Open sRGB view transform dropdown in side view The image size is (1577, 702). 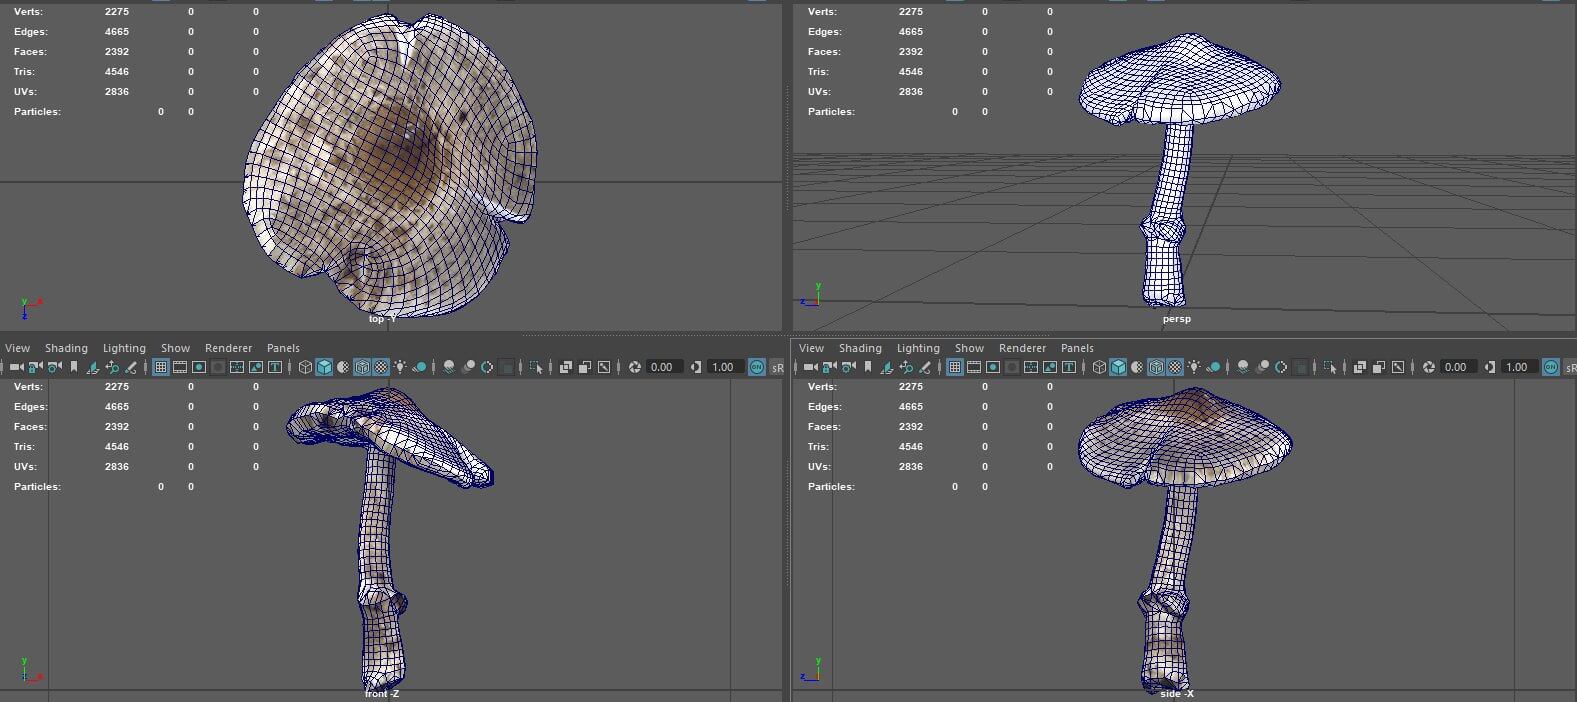pos(1569,367)
